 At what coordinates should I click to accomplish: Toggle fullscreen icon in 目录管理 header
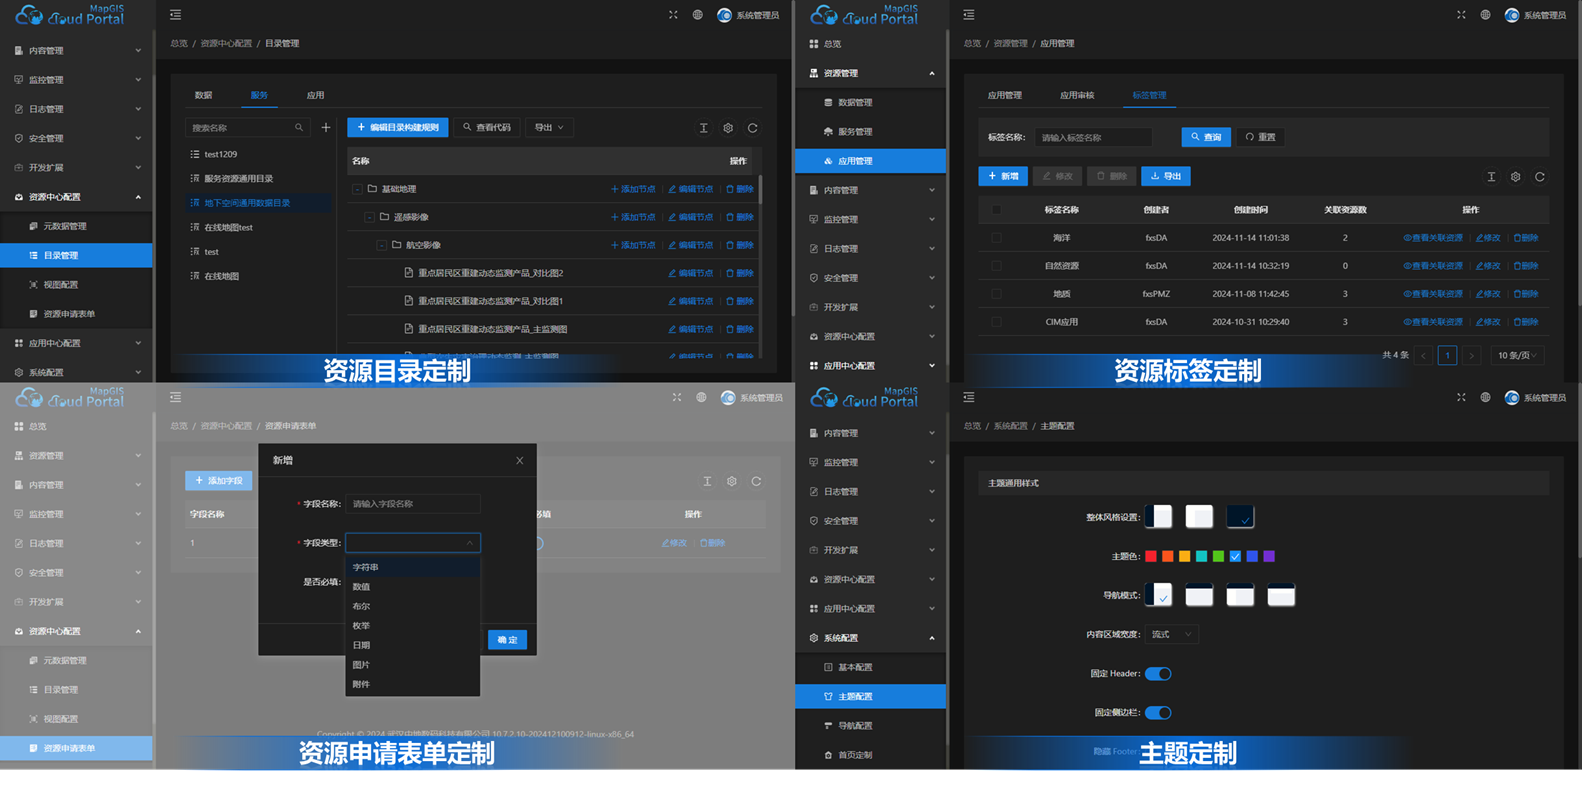[673, 15]
